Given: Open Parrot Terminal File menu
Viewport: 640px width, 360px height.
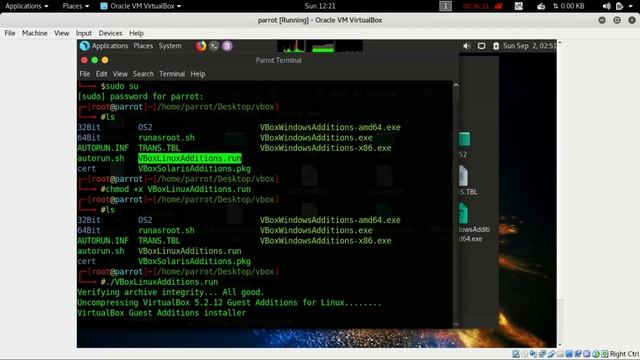Looking at the screenshot, I should [x=85, y=74].
